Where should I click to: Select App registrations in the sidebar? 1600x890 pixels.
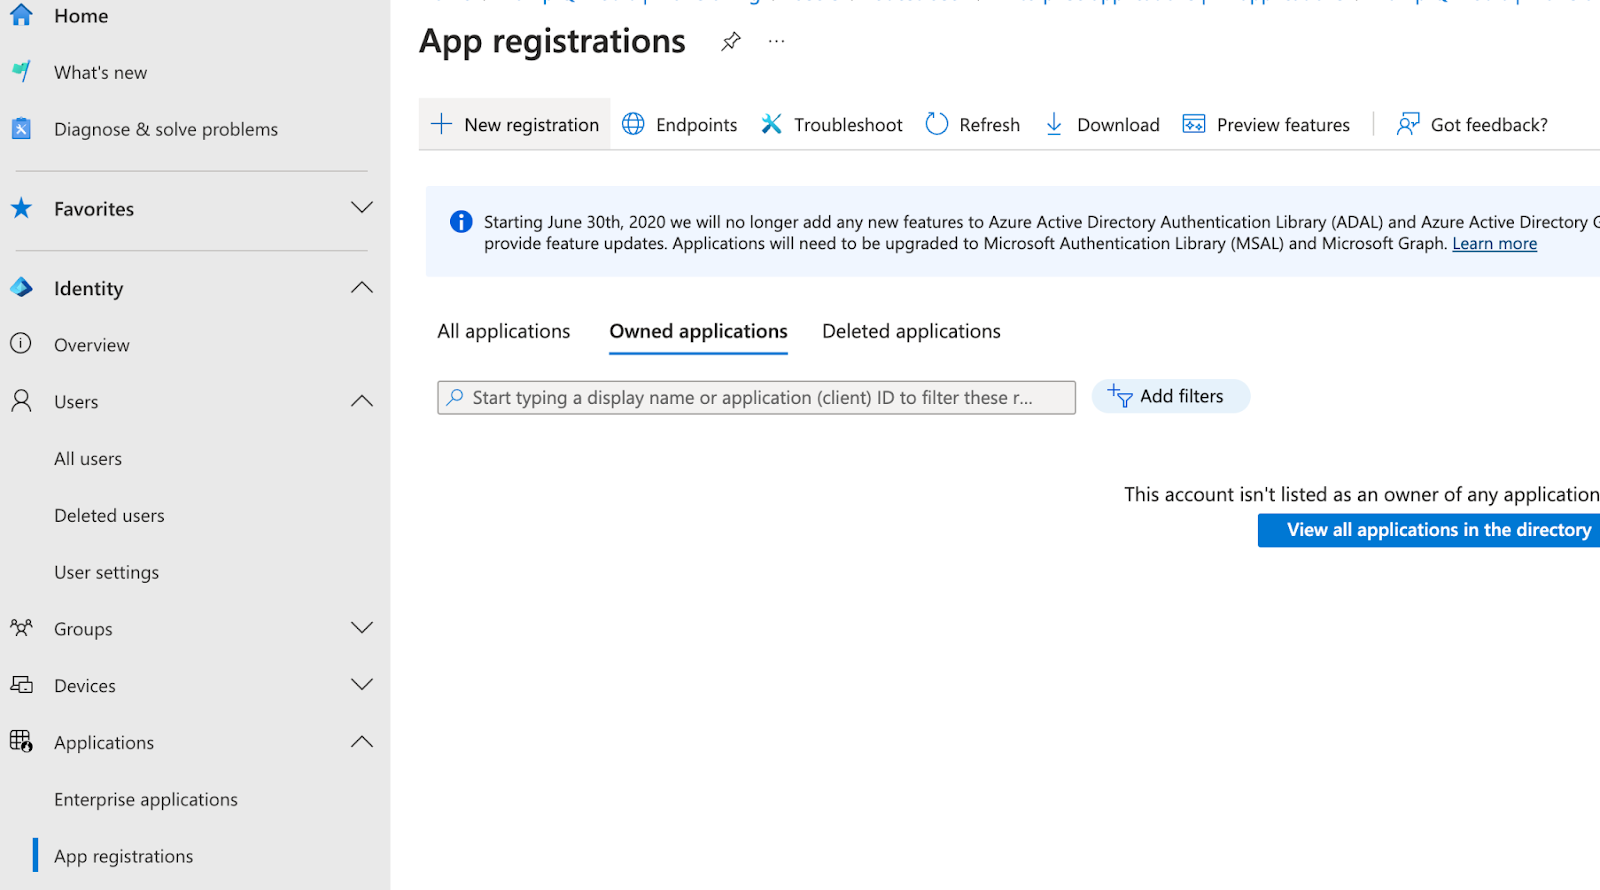click(124, 856)
